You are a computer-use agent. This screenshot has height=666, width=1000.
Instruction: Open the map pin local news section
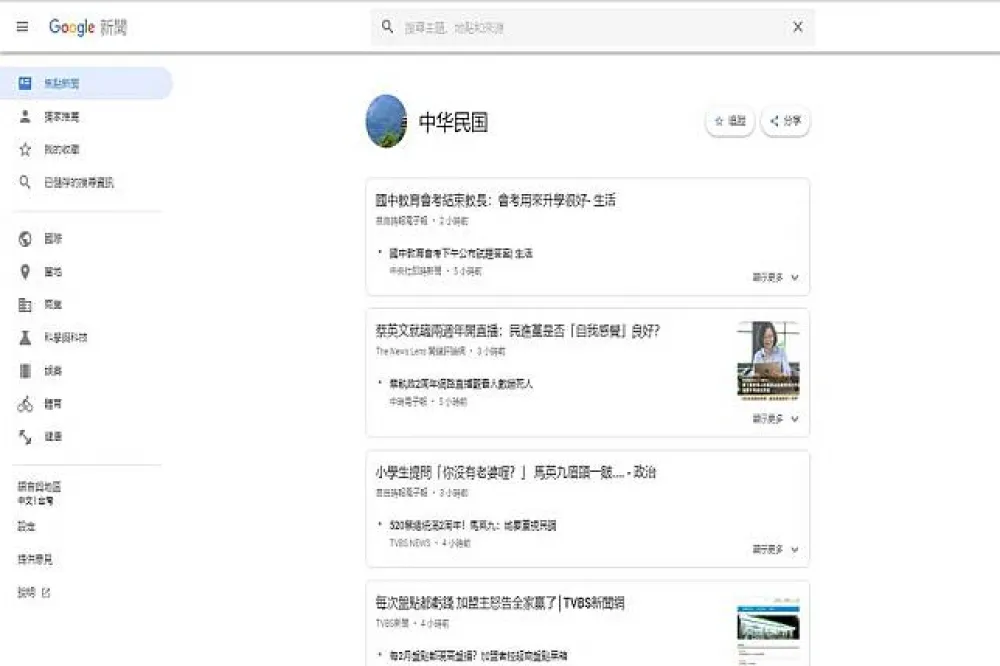coord(40,272)
